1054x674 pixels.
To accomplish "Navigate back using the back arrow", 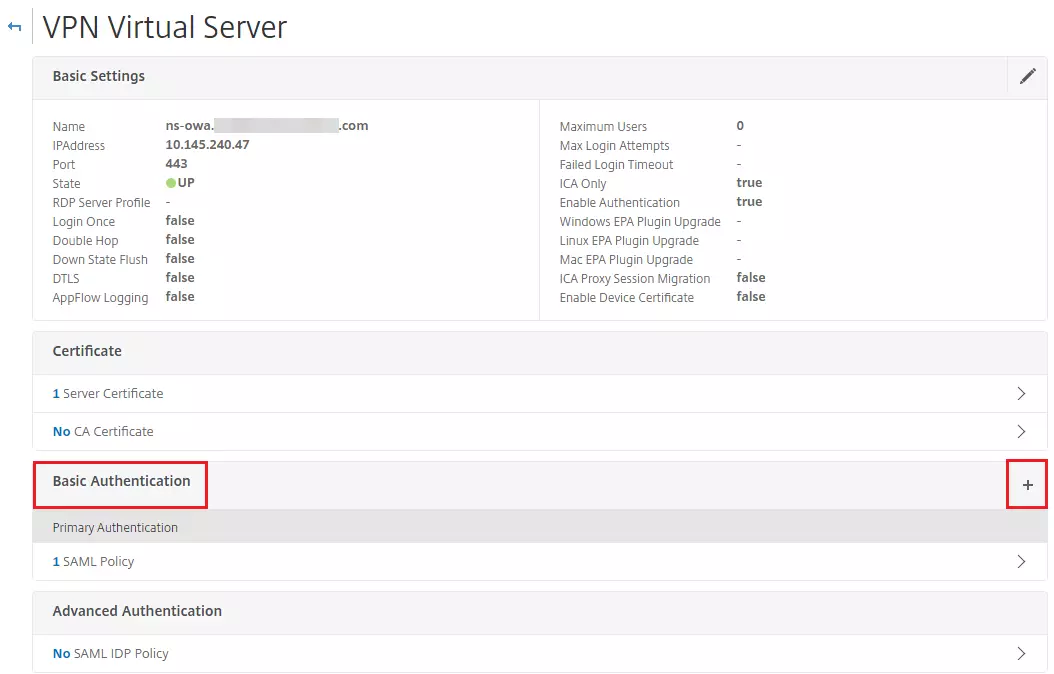I will coord(14,27).
